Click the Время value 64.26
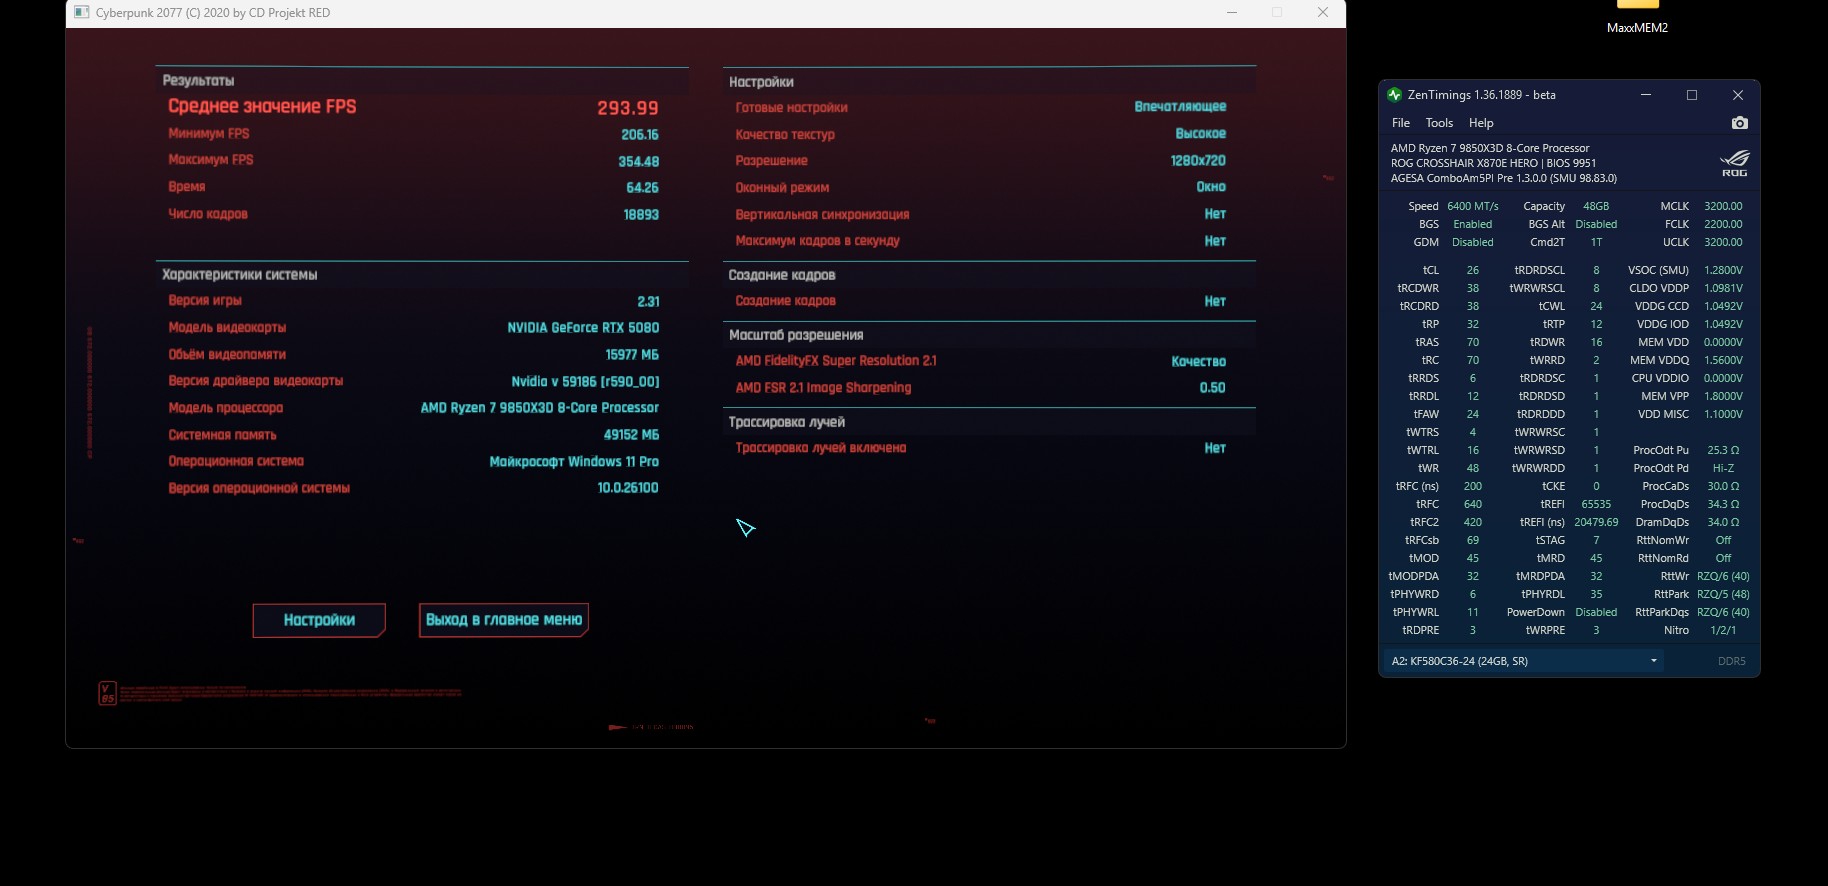 (642, 188)
